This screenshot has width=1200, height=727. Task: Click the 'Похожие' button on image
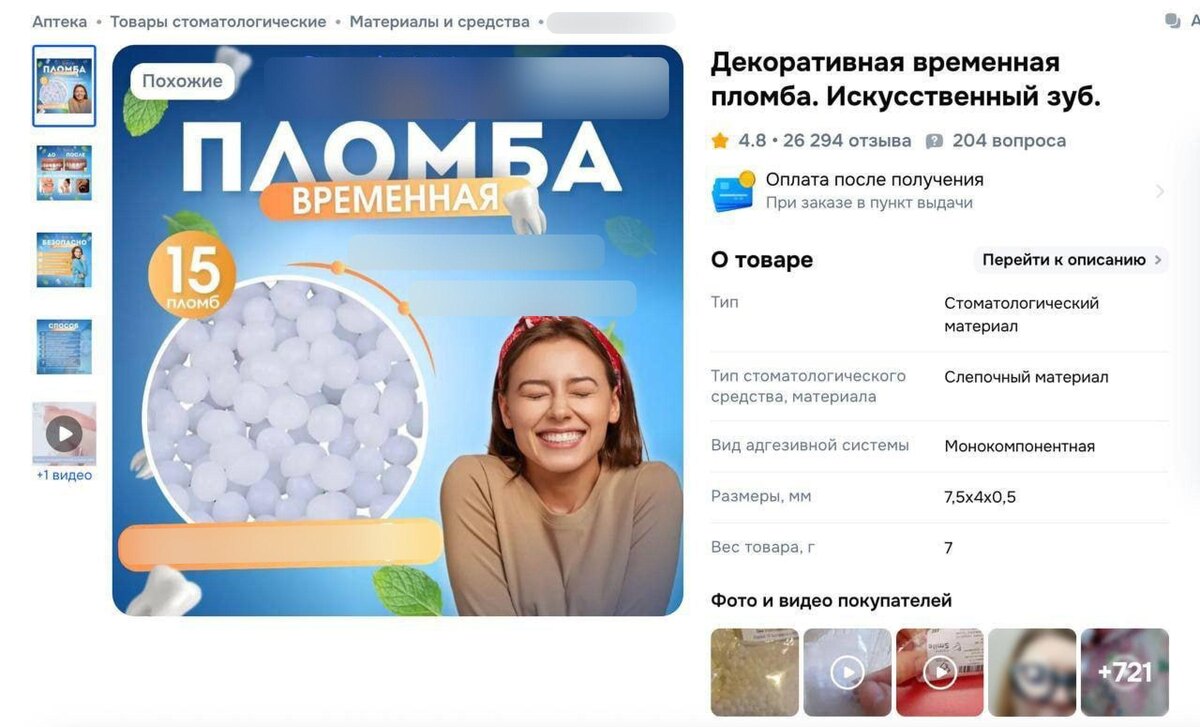tap(182, 81)
